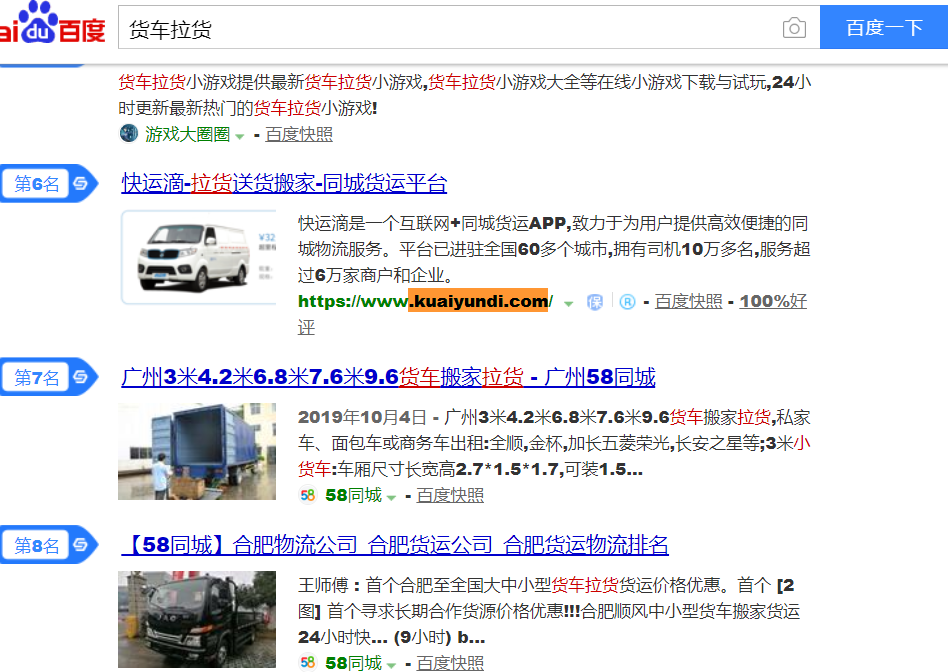Click the snippet text starting 快运滴是一个互联网
The image size is (948, 672).
click(x=554, y=249)
